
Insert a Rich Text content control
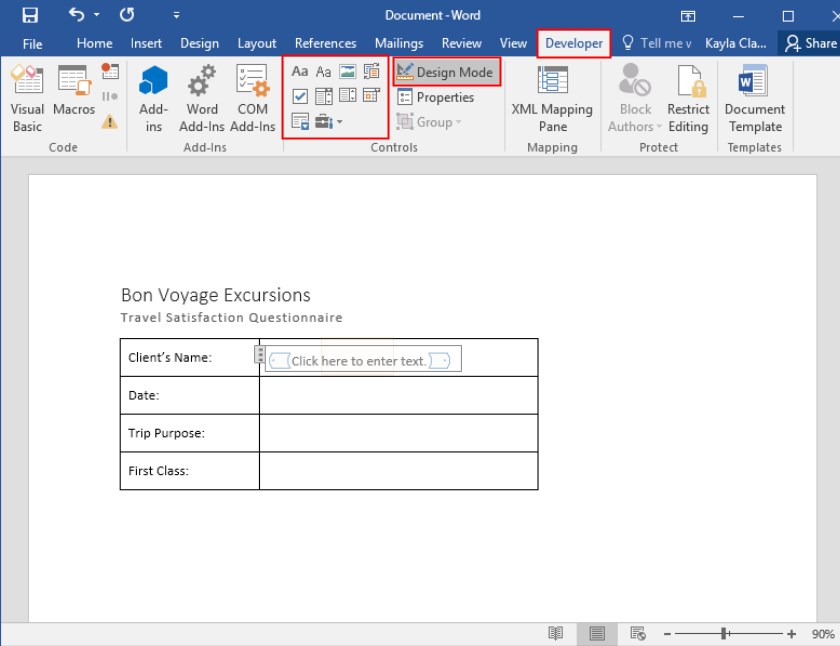[x=301, y=71]
